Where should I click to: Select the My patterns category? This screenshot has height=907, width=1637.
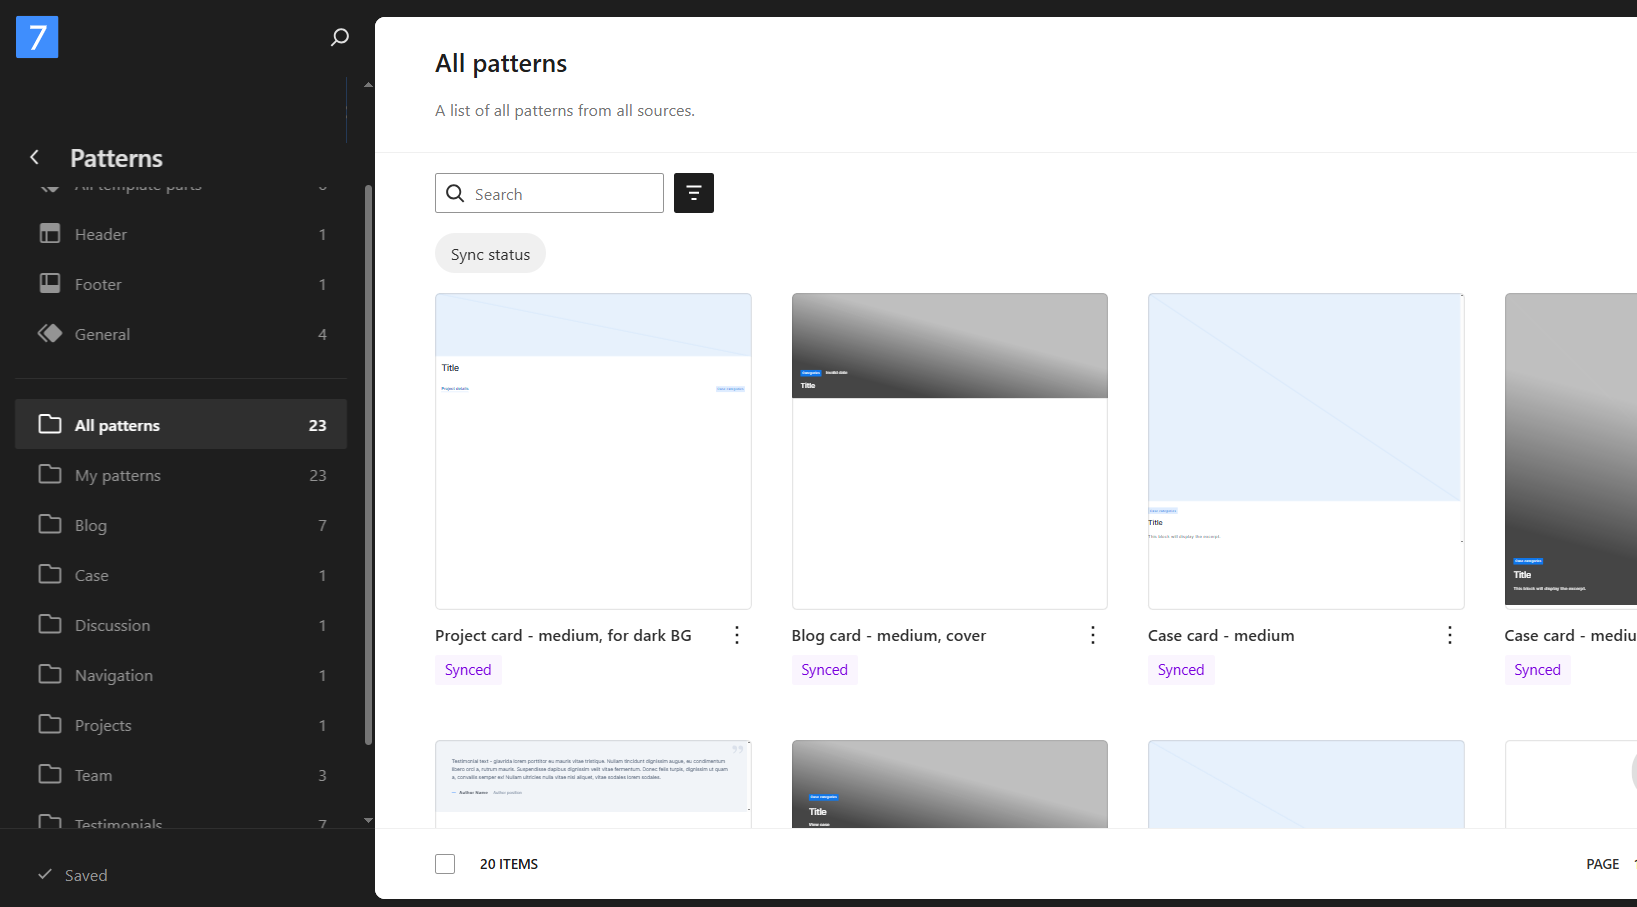click(x=180, y=475)
